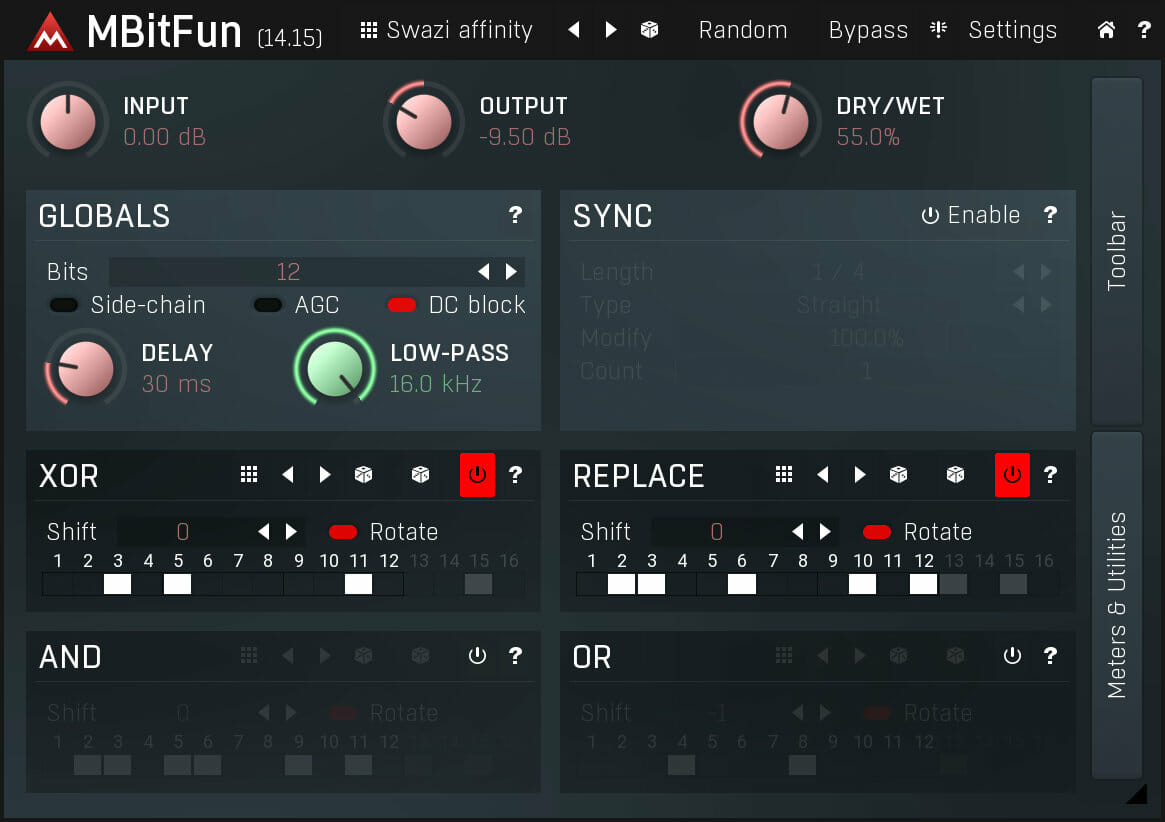Disable the XOR section power button
Viewport: 1165px width, 822px height.
(x=477, y=475)
